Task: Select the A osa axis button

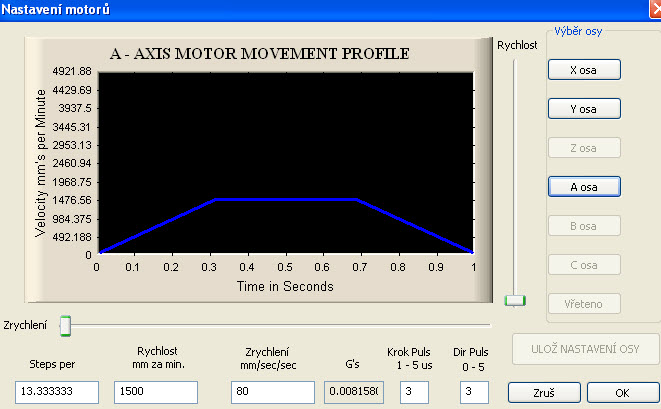Action: [x=584, y=187]
